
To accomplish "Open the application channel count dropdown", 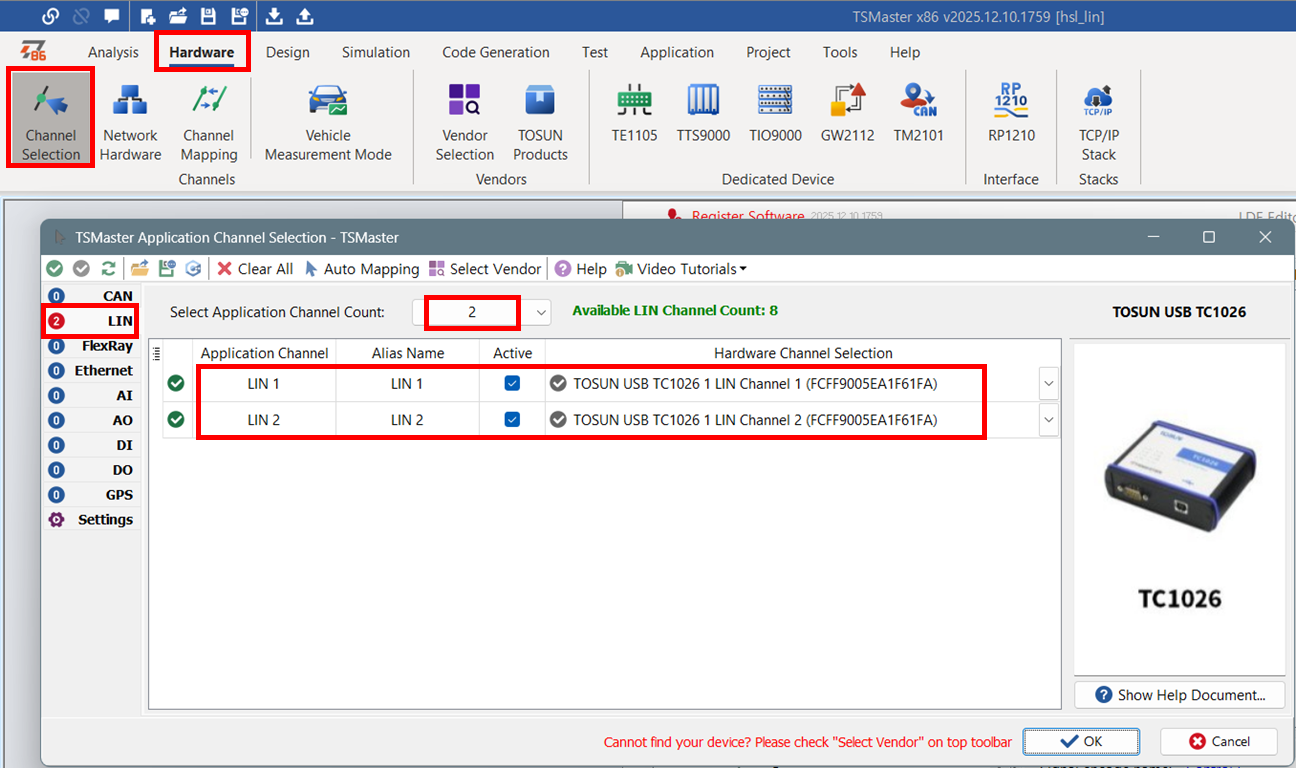I will pos(541,313).
